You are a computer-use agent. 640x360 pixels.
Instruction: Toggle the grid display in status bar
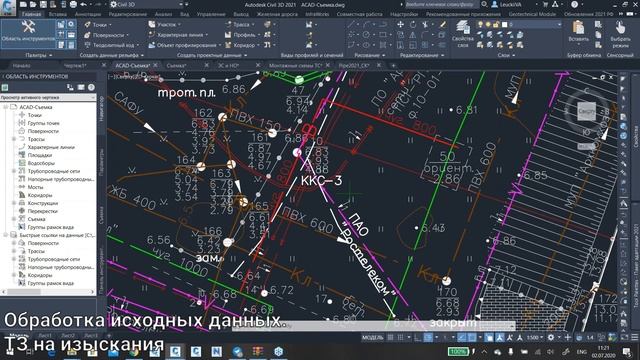tap(391, 338)
